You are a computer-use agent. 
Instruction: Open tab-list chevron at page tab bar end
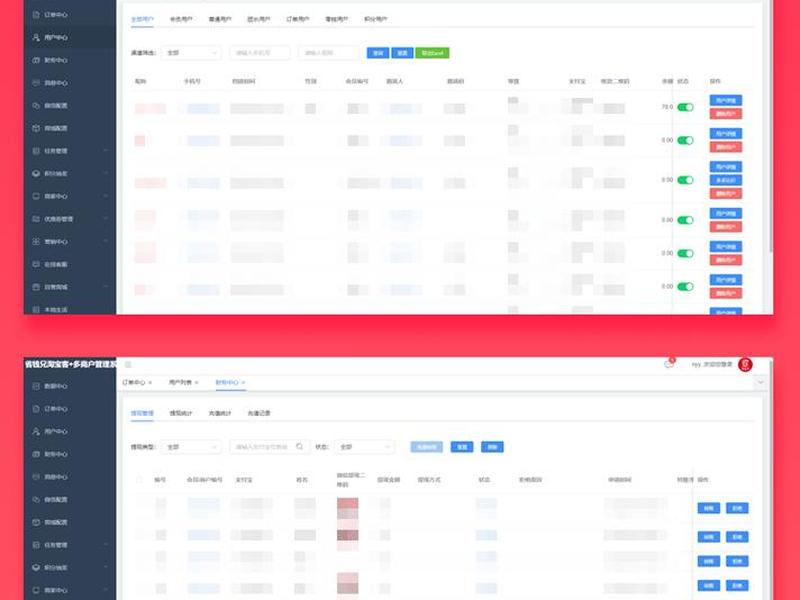[761, 382]
